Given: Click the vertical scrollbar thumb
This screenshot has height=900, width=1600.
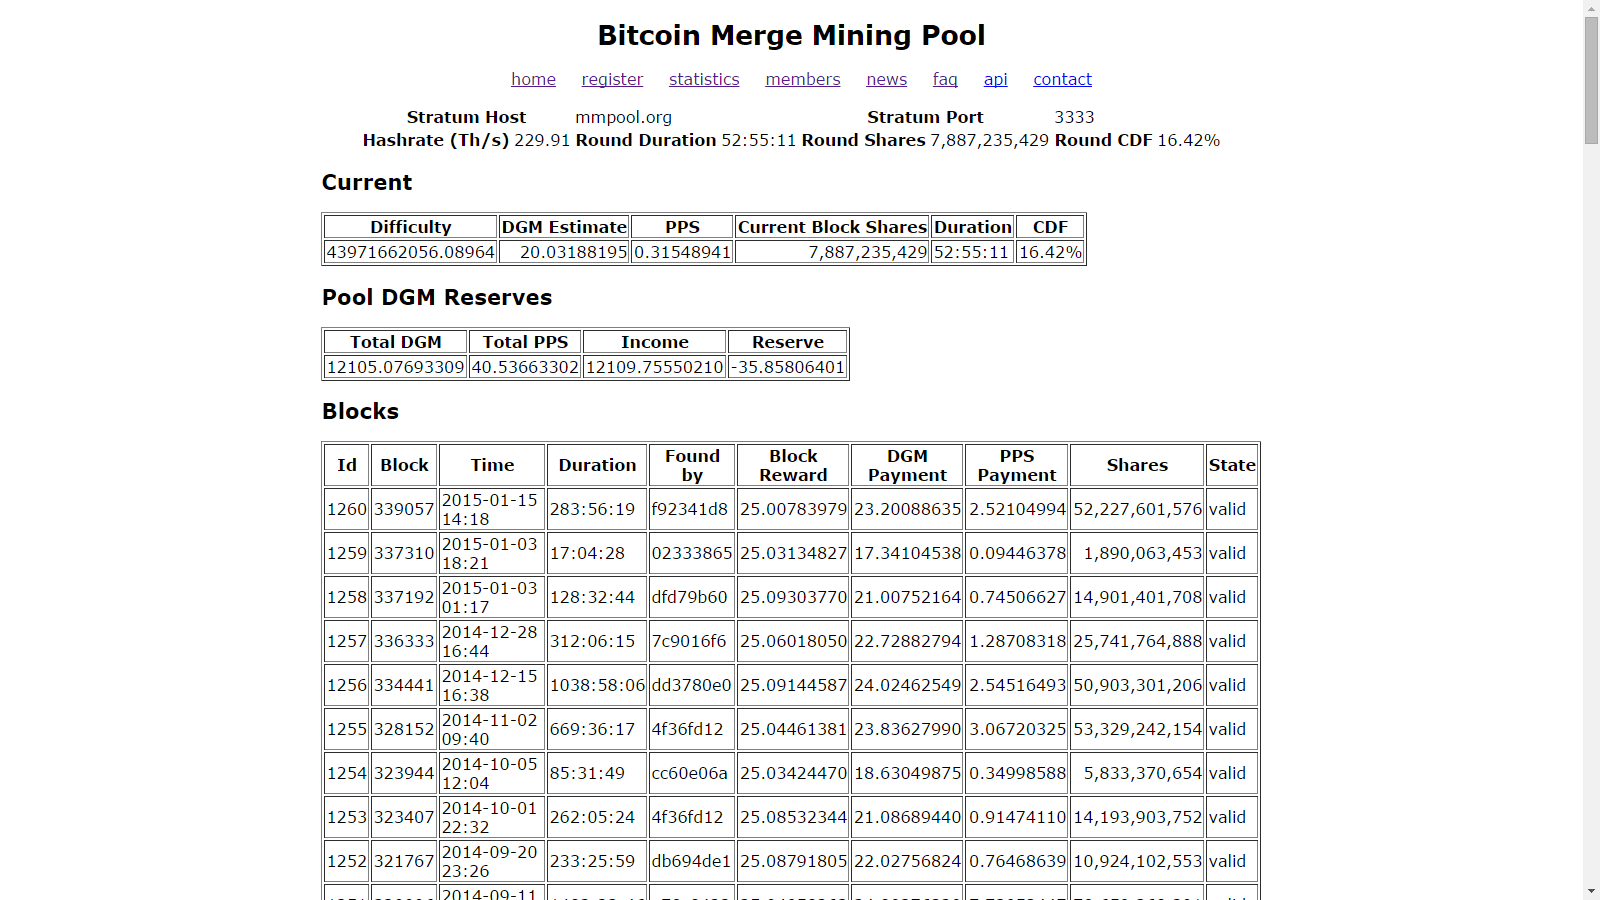Looking at the screenshot, I should click(x=1591, y=80).
